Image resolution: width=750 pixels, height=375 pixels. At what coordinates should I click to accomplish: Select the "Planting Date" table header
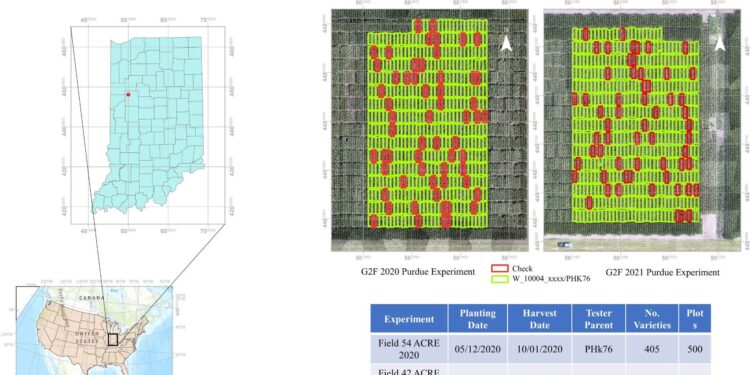(x=477, y=319)
